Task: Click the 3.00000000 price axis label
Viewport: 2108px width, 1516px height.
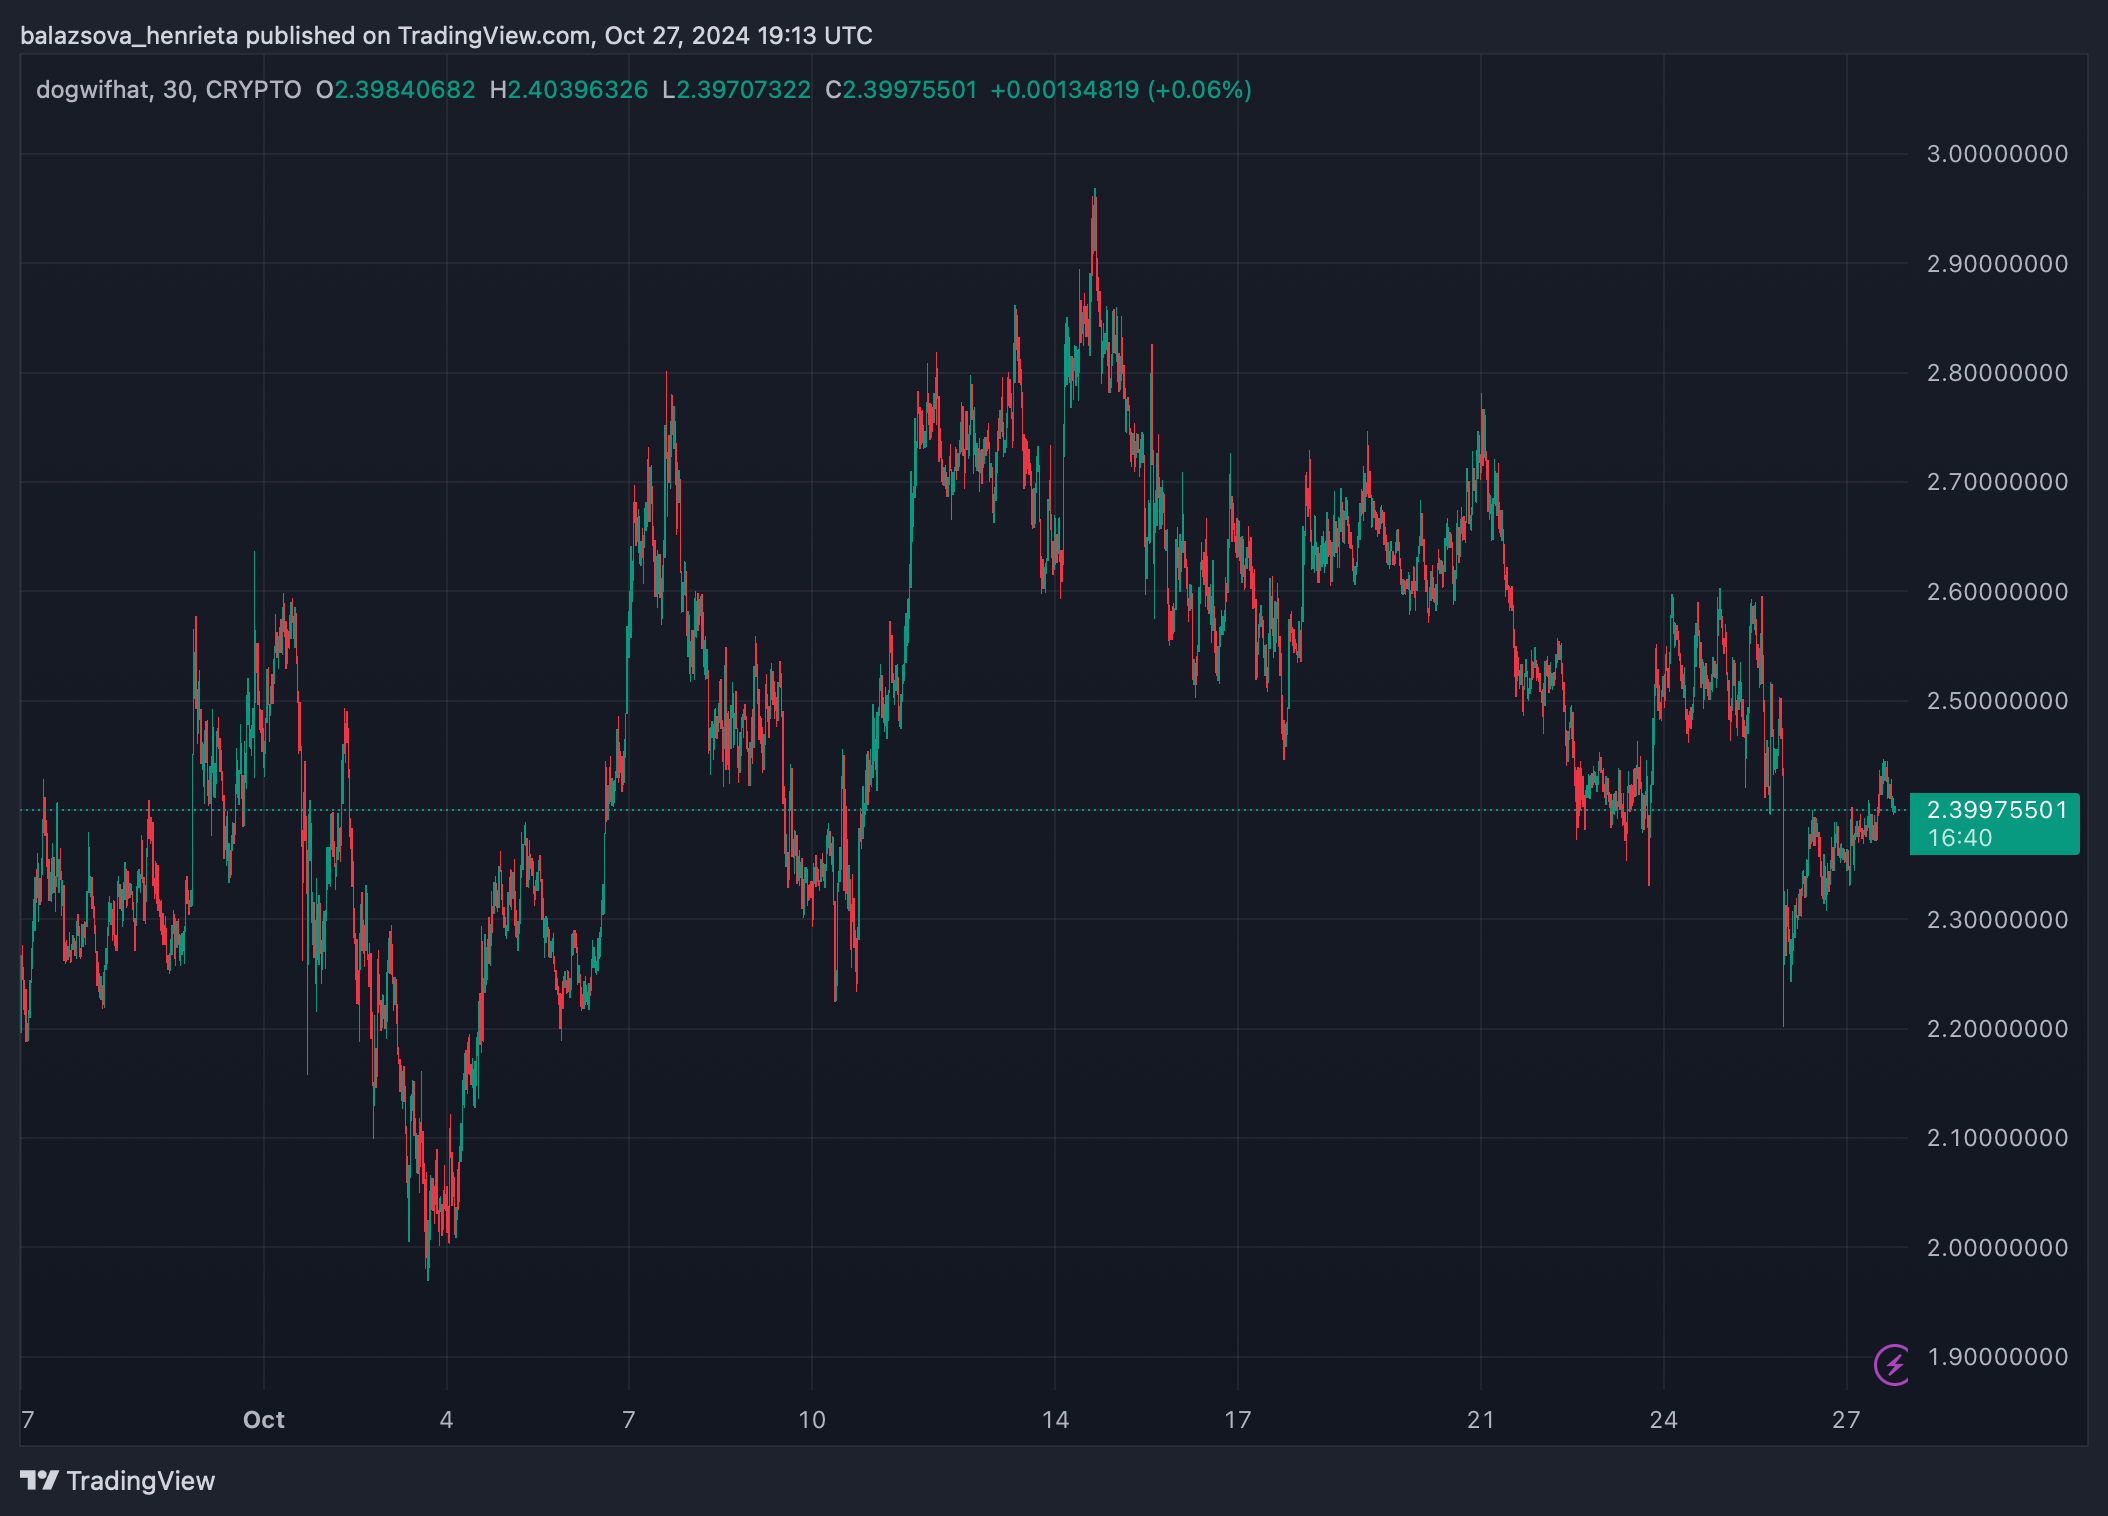Action: (x=1996, y=154)
